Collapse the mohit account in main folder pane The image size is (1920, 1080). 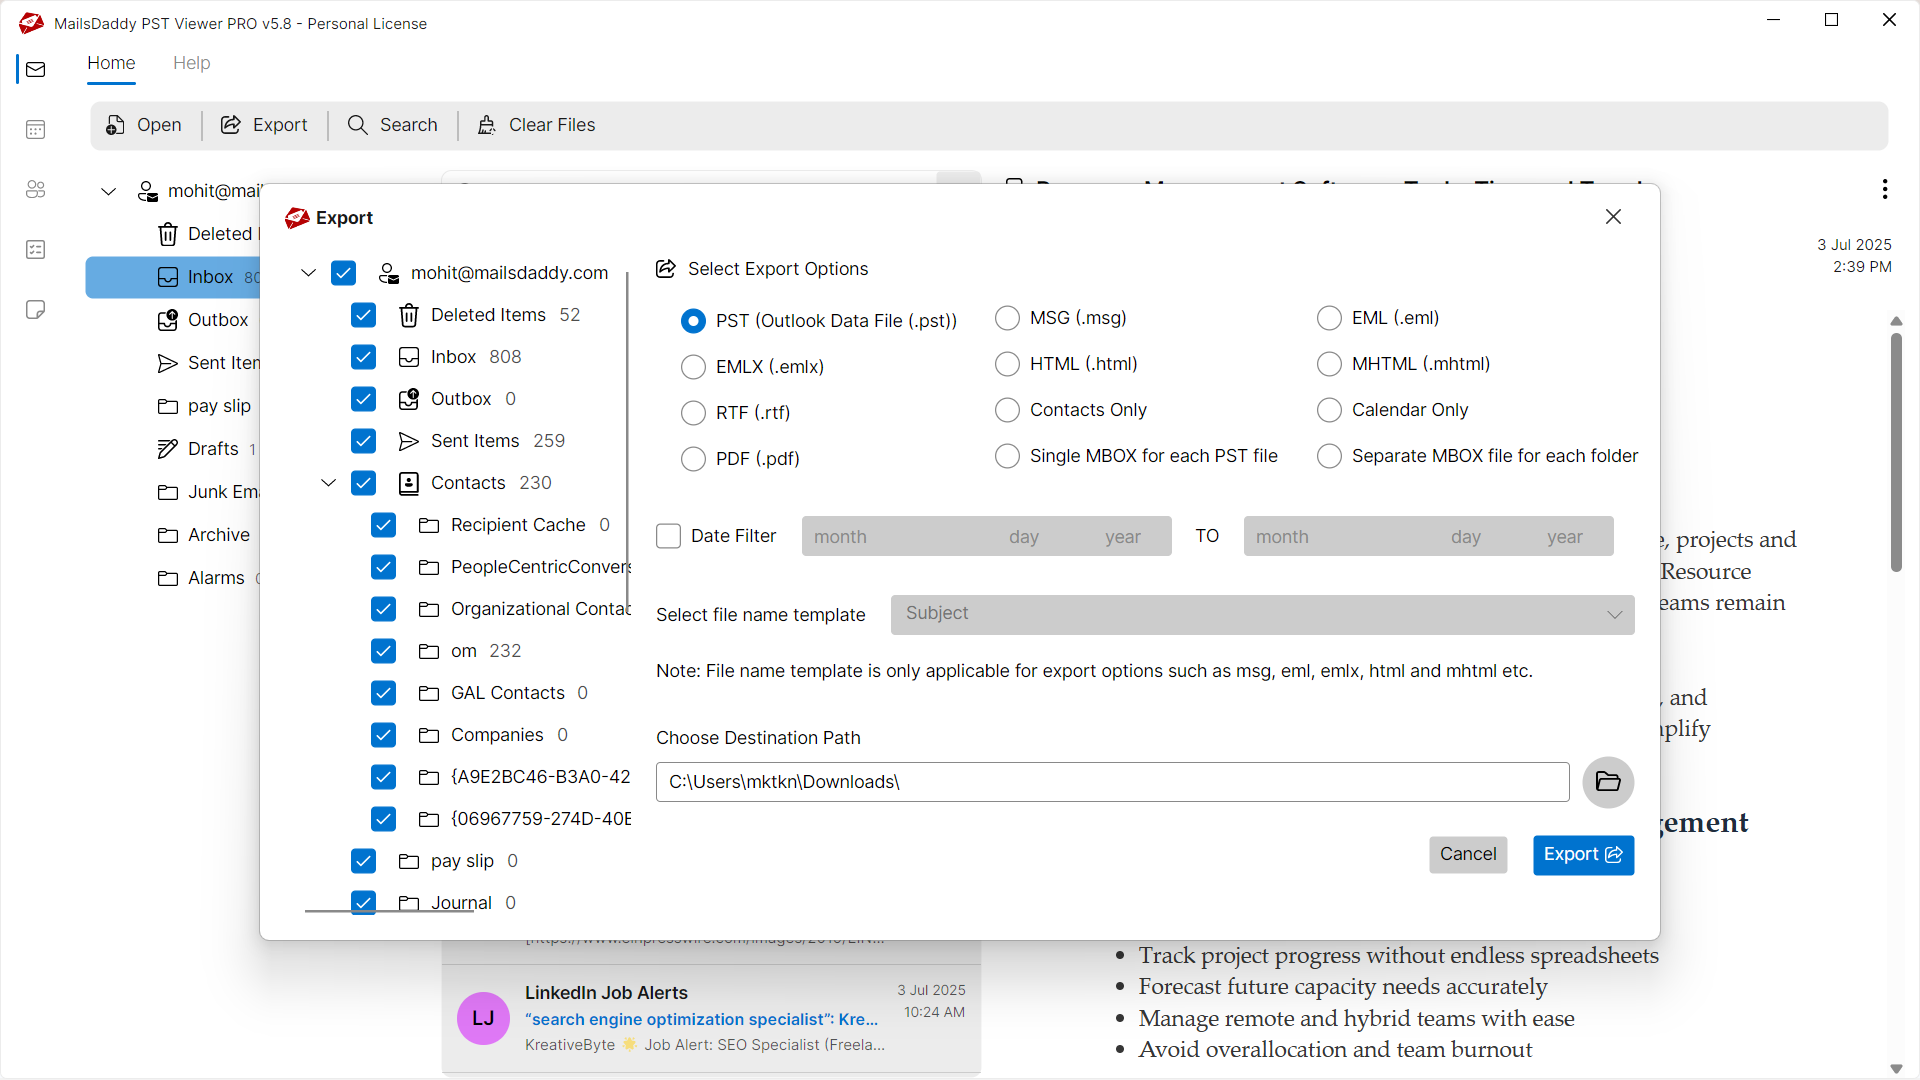109,191
